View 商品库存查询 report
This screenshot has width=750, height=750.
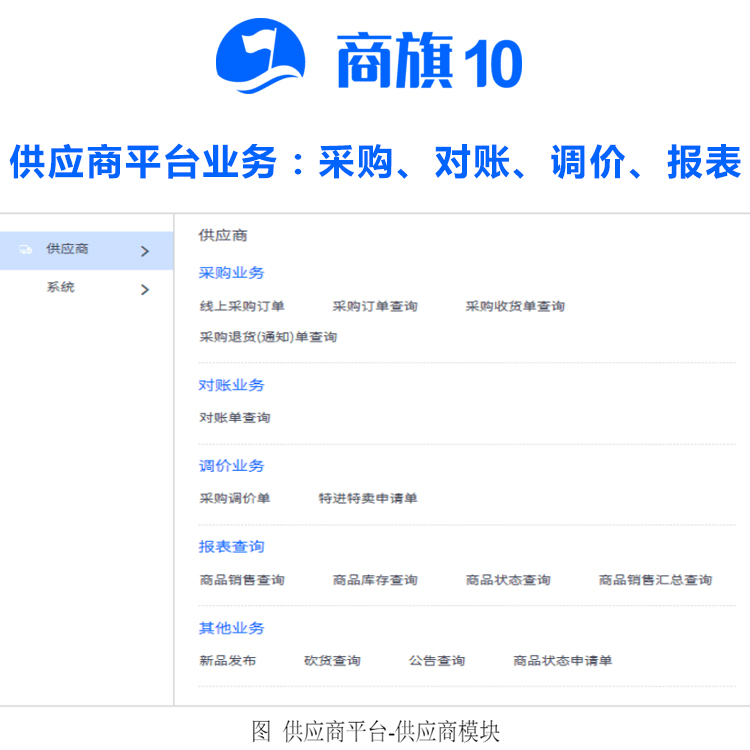(375, 580)
